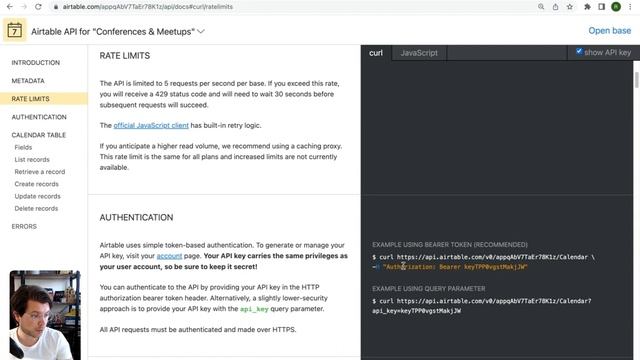The image size is (640, 360).
Task: Reload the current page
Action: (38, 7)
